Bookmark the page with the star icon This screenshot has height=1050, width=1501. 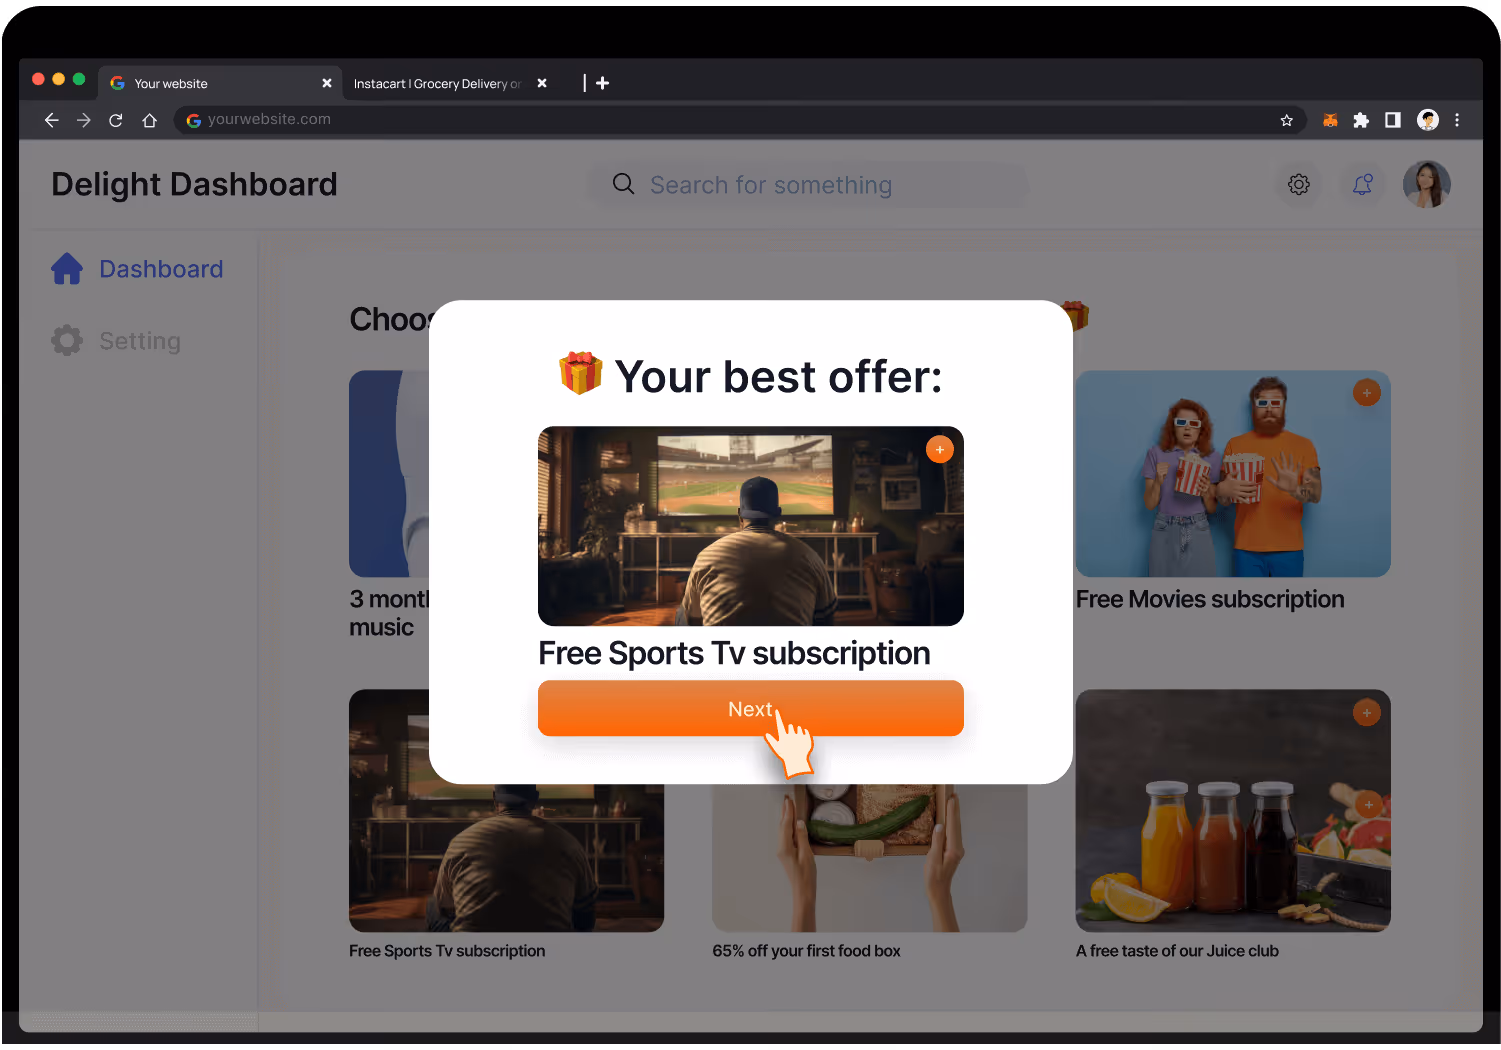pyautogui.click(x=1286, y=120)
